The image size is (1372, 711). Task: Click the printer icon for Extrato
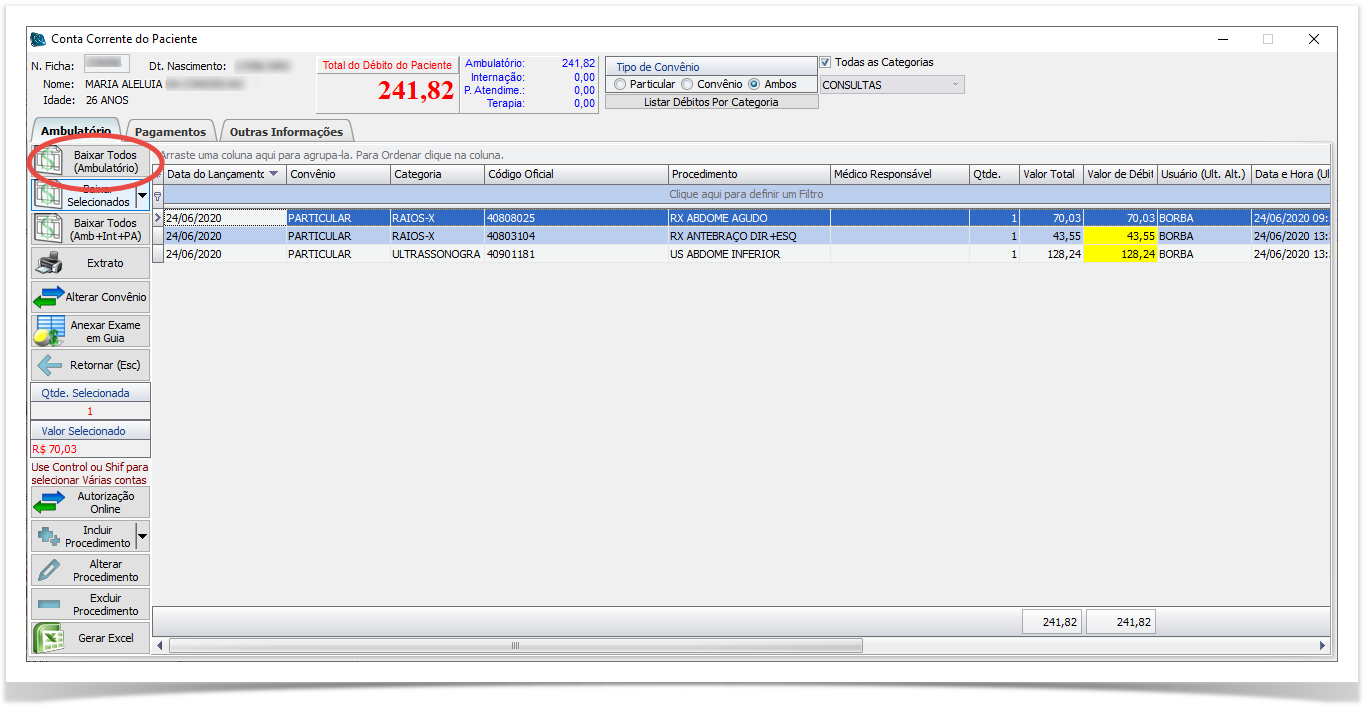[x=48, y=264]
